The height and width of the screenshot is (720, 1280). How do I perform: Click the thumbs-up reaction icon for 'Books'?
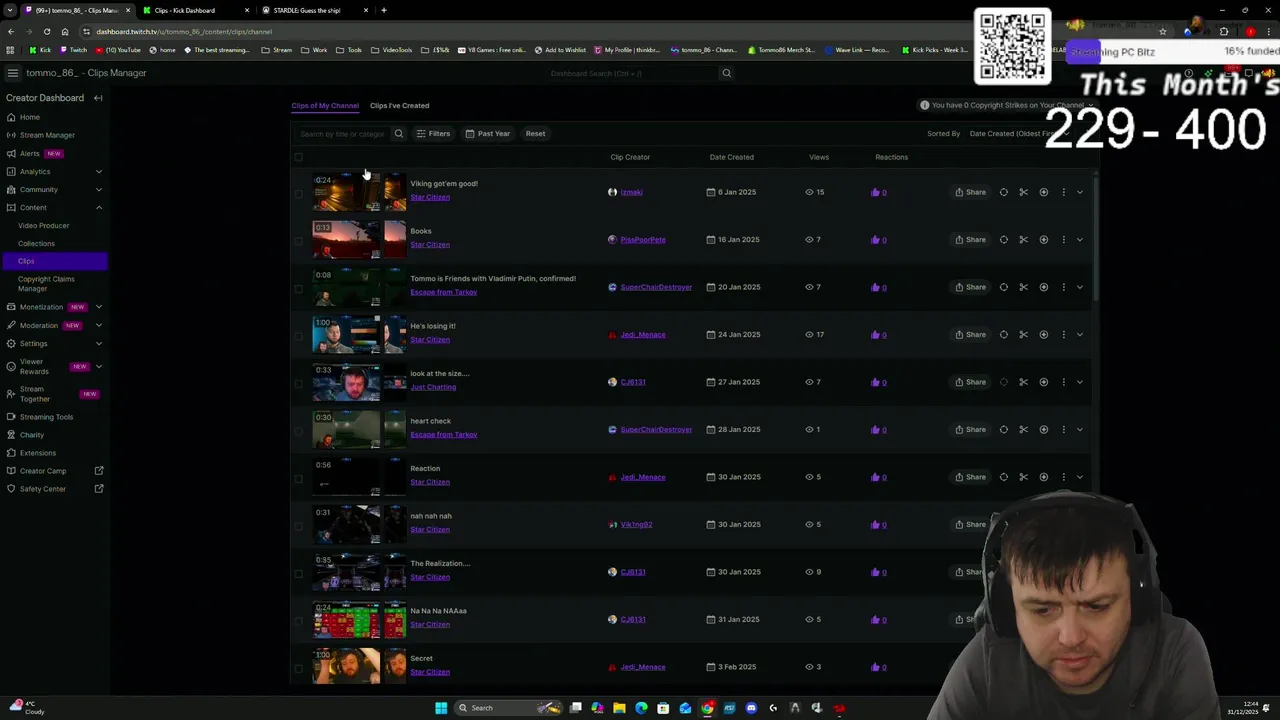pos(875,240)
